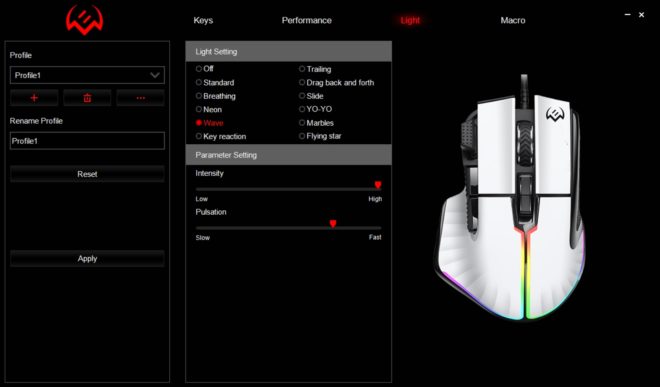Screen dimensions: 660x387
Task: Open the Light tab
Action: (x=410, y=20)
